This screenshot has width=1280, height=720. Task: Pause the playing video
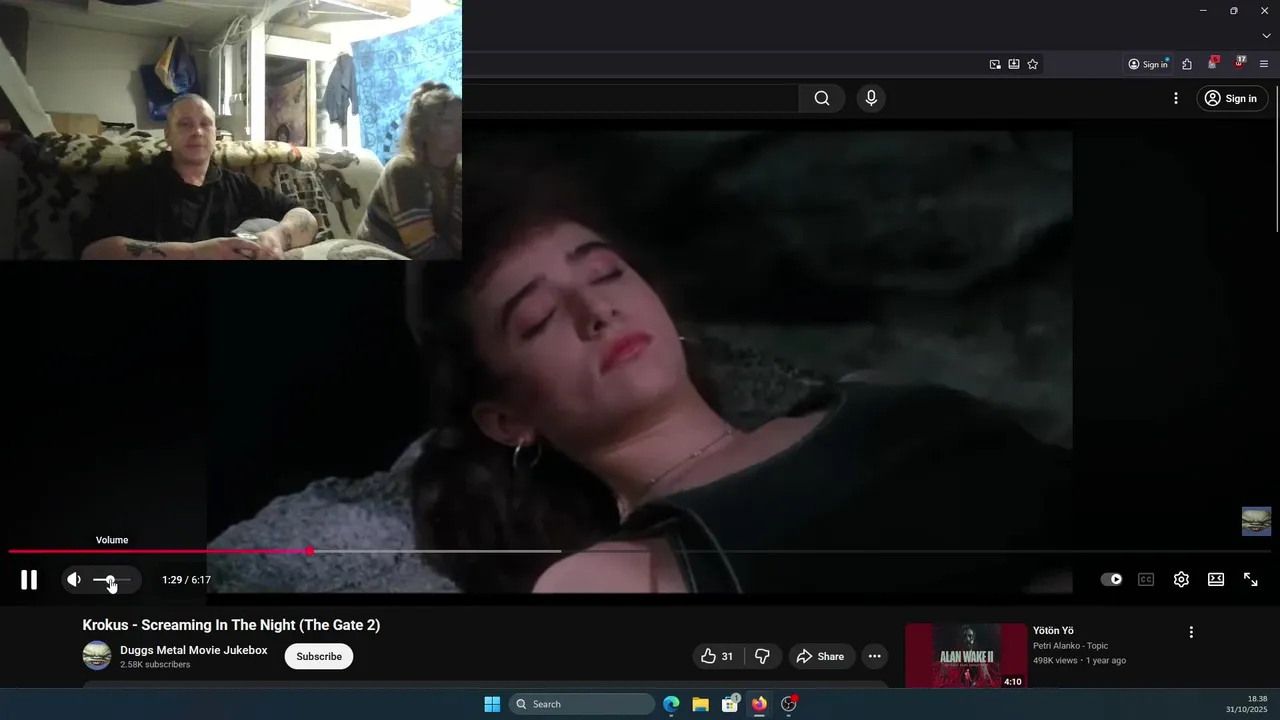[29, 580]
